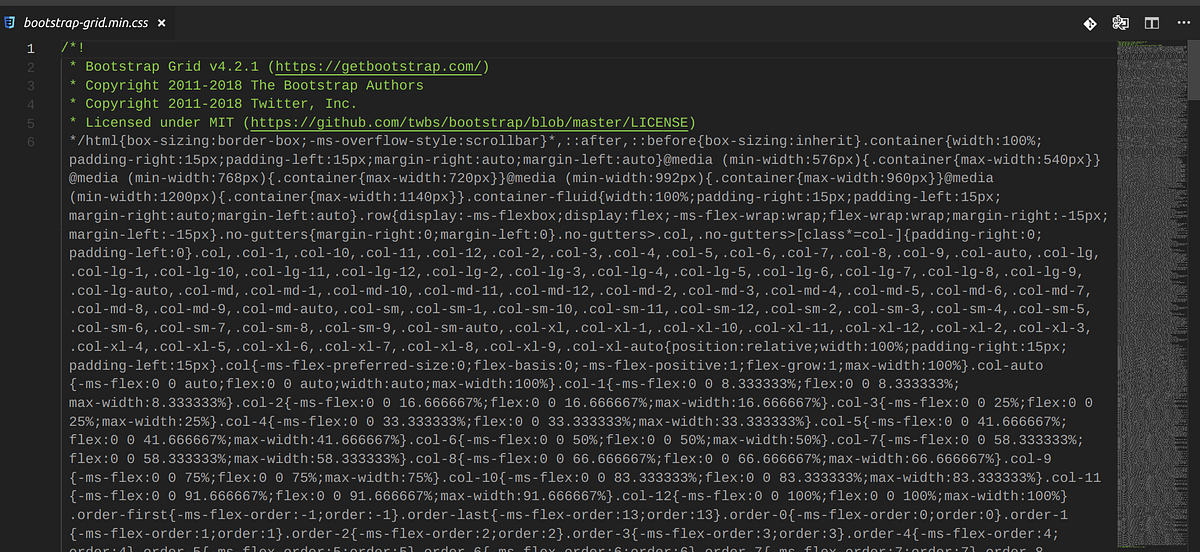
Task: Click the '.col-lg-auto' selector text
Action: [119, 291]
